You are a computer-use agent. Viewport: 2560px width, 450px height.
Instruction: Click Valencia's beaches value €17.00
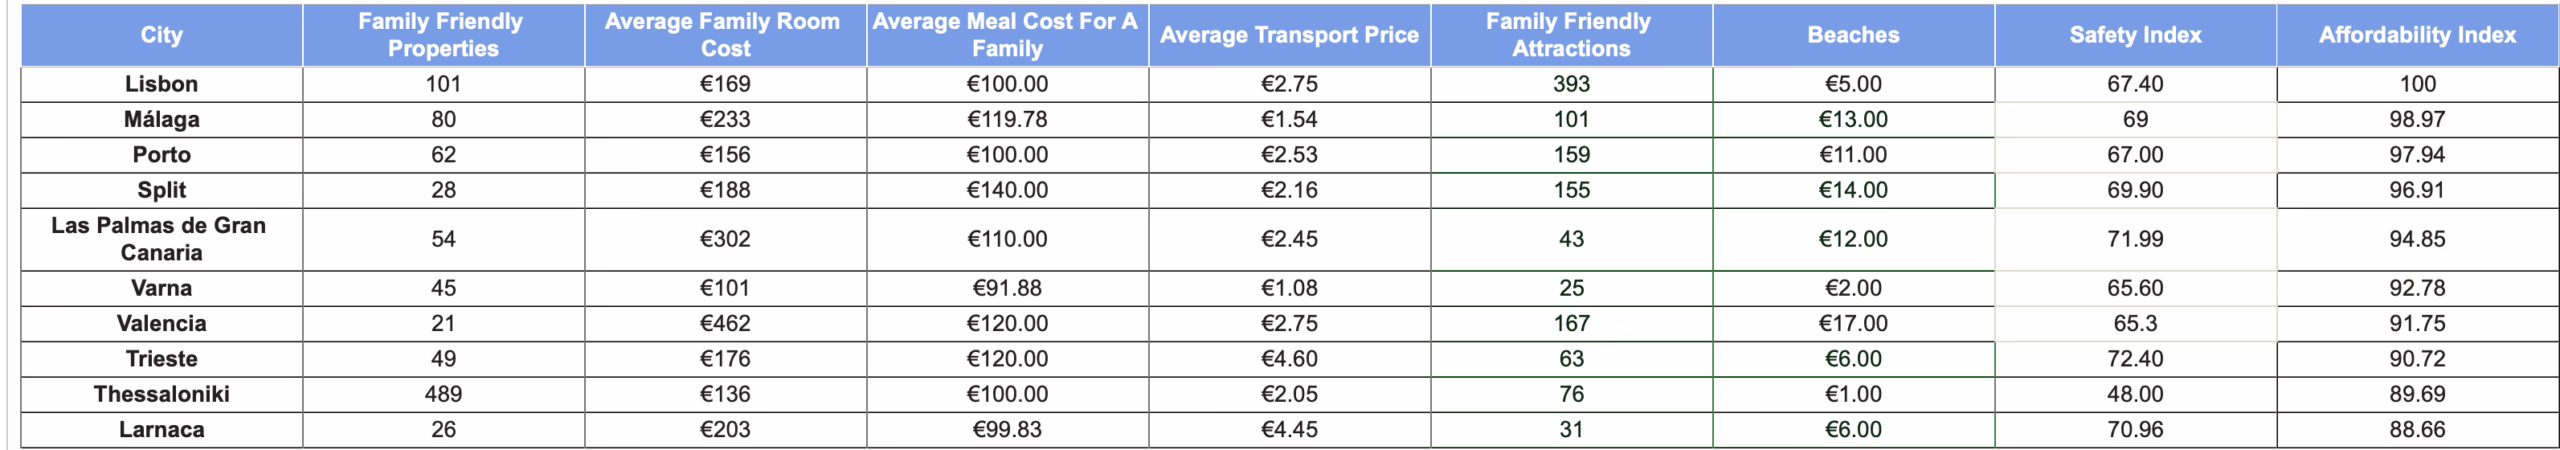(1853, 324)
